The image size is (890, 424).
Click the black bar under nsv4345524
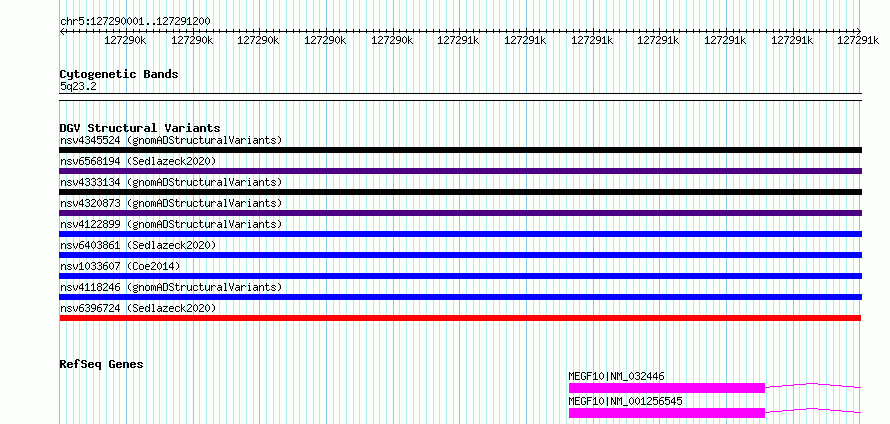[x=461, y=150]
